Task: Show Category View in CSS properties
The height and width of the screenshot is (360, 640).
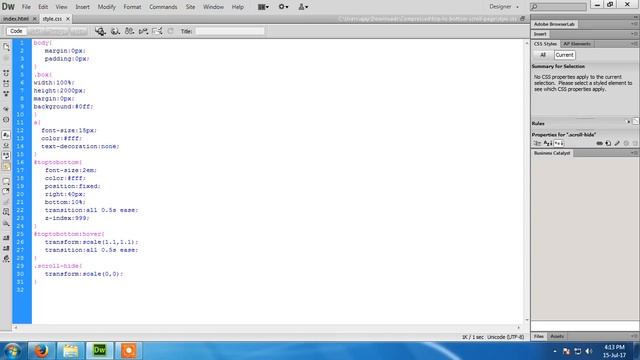Action: 537,143
